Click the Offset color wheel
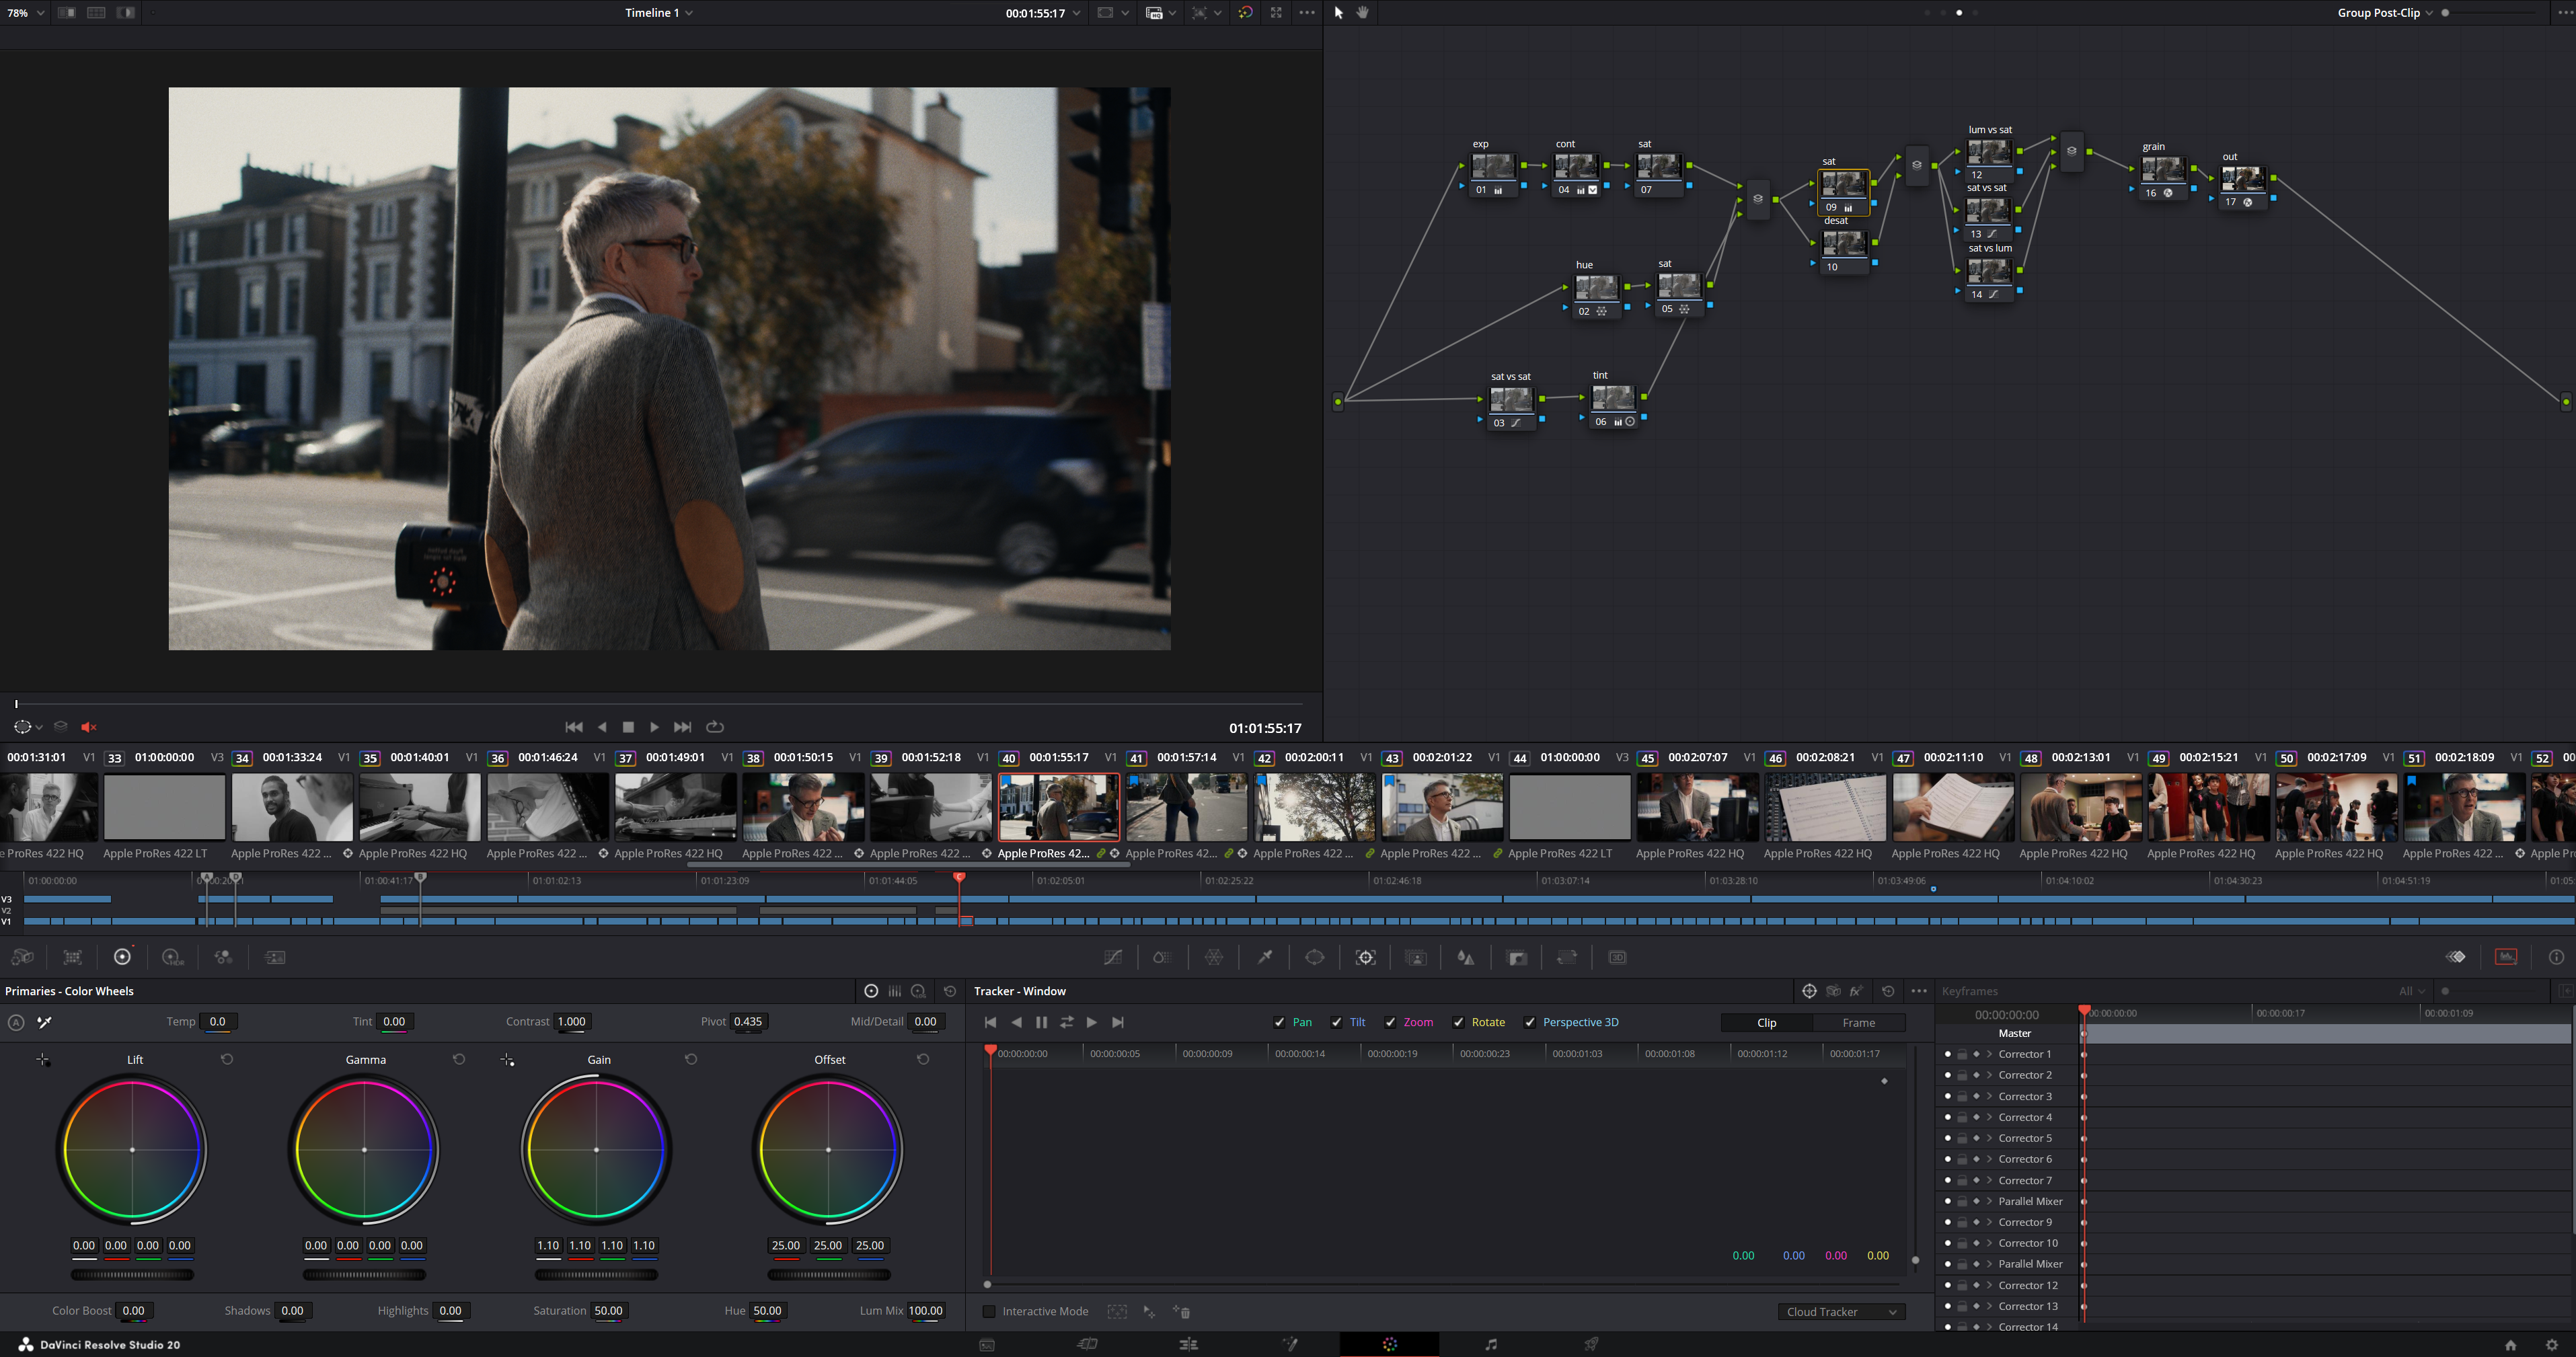 829,1150
